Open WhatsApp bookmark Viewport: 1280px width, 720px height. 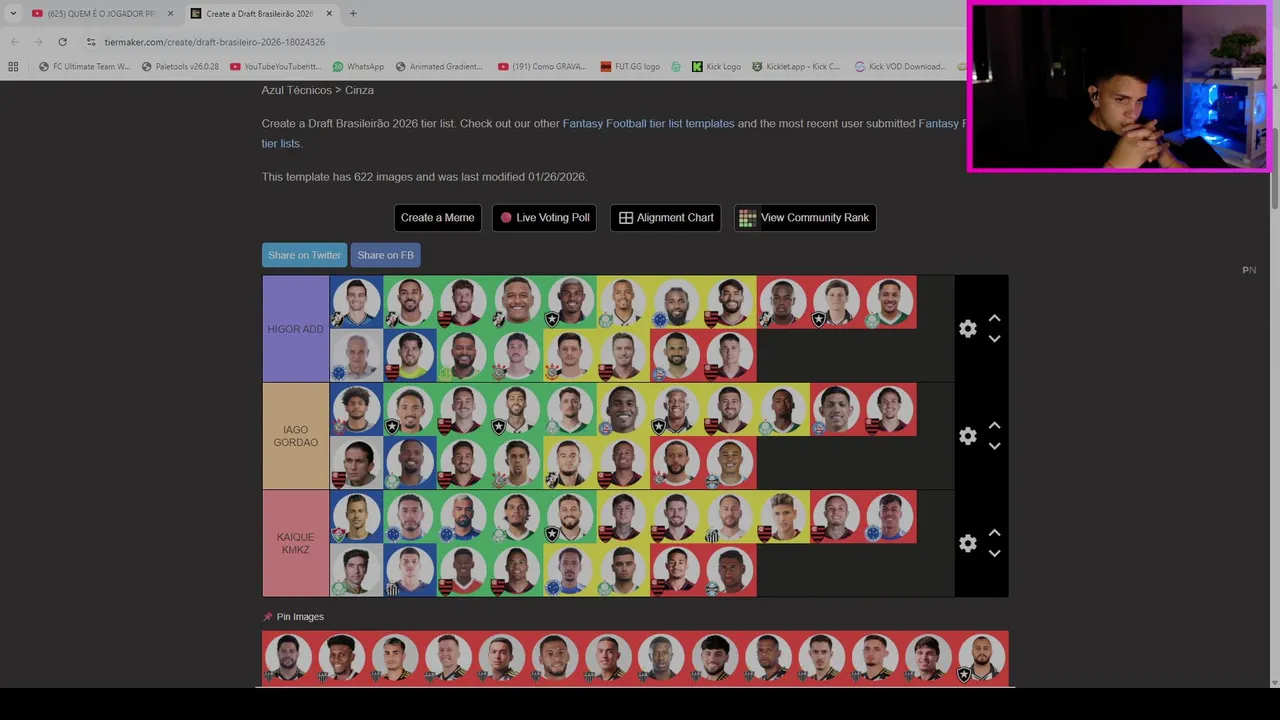tap(358, 67)
